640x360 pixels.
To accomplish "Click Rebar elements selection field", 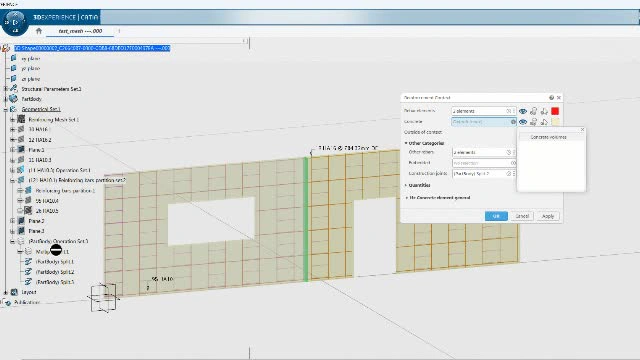I will (483, 111).
